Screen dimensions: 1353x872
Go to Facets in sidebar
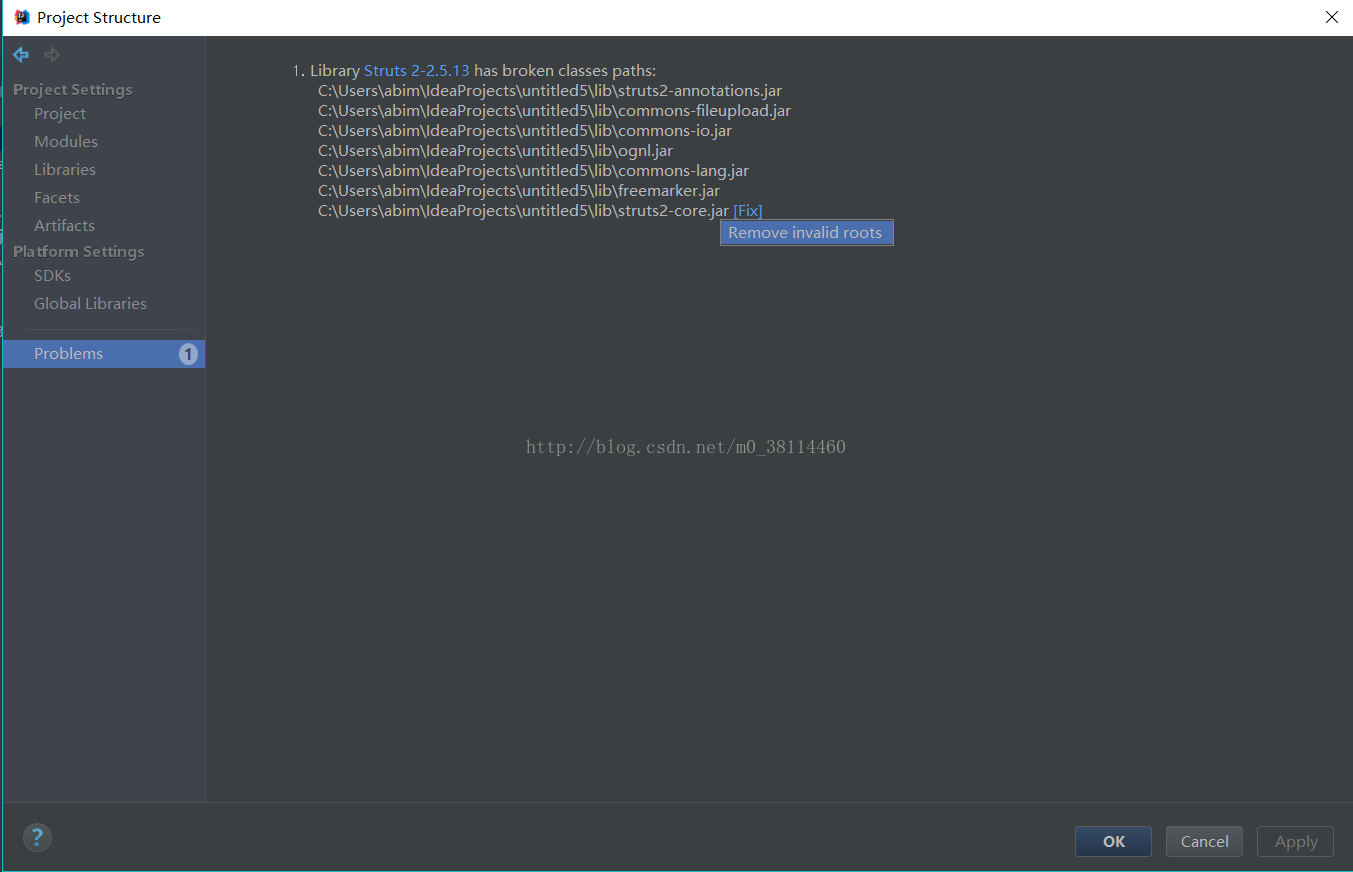pos(57,198)
